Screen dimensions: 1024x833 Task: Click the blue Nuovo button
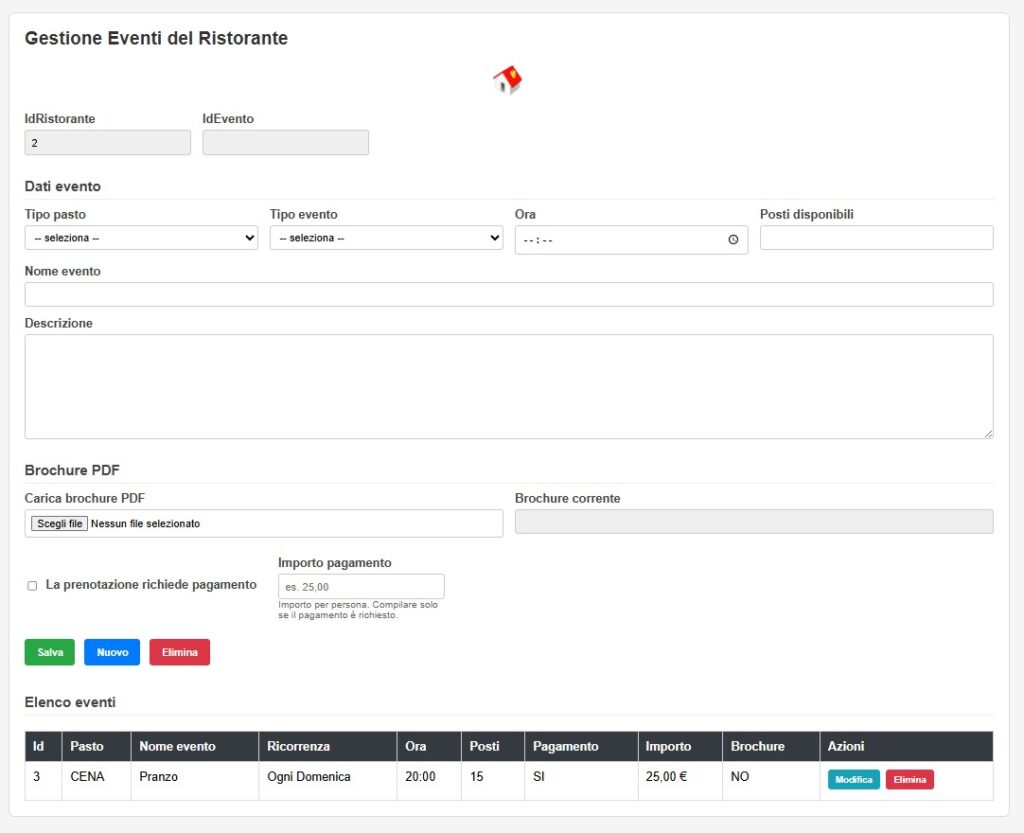[x=112, y=652]
